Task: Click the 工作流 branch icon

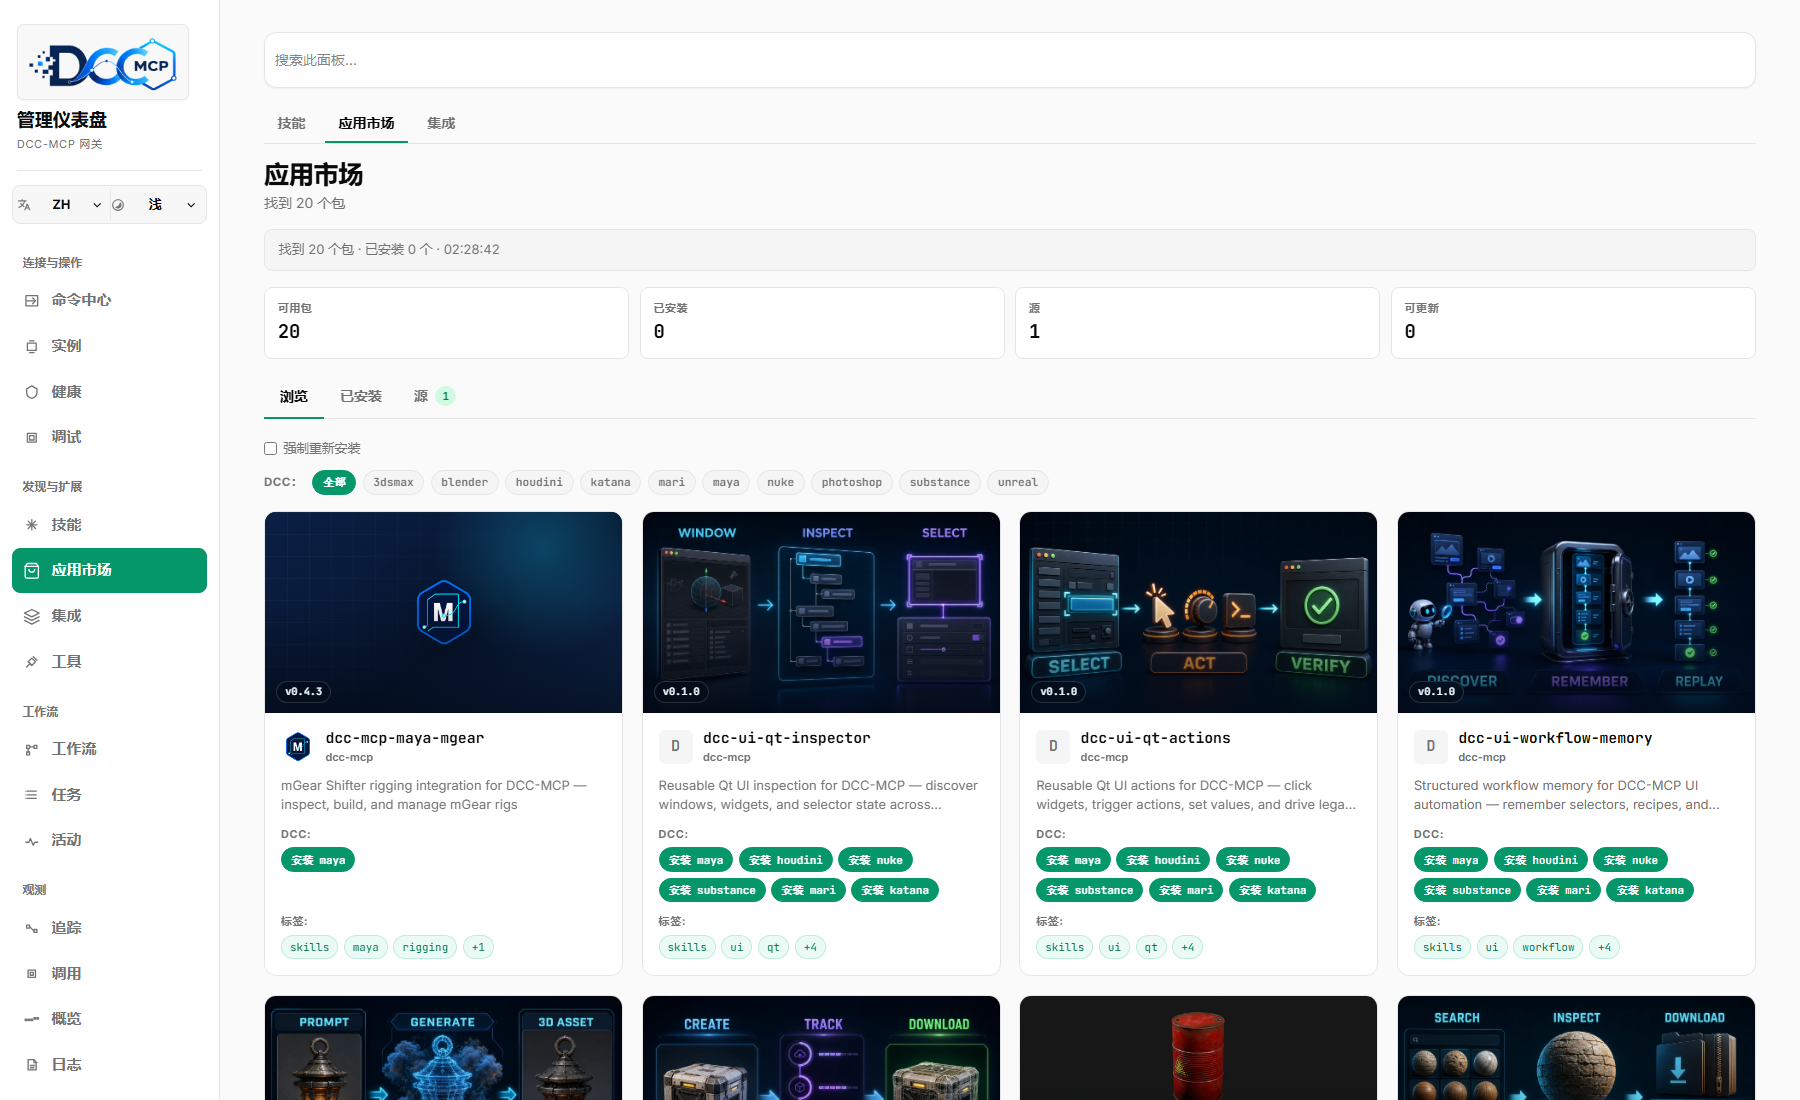Action: [32, 749]
